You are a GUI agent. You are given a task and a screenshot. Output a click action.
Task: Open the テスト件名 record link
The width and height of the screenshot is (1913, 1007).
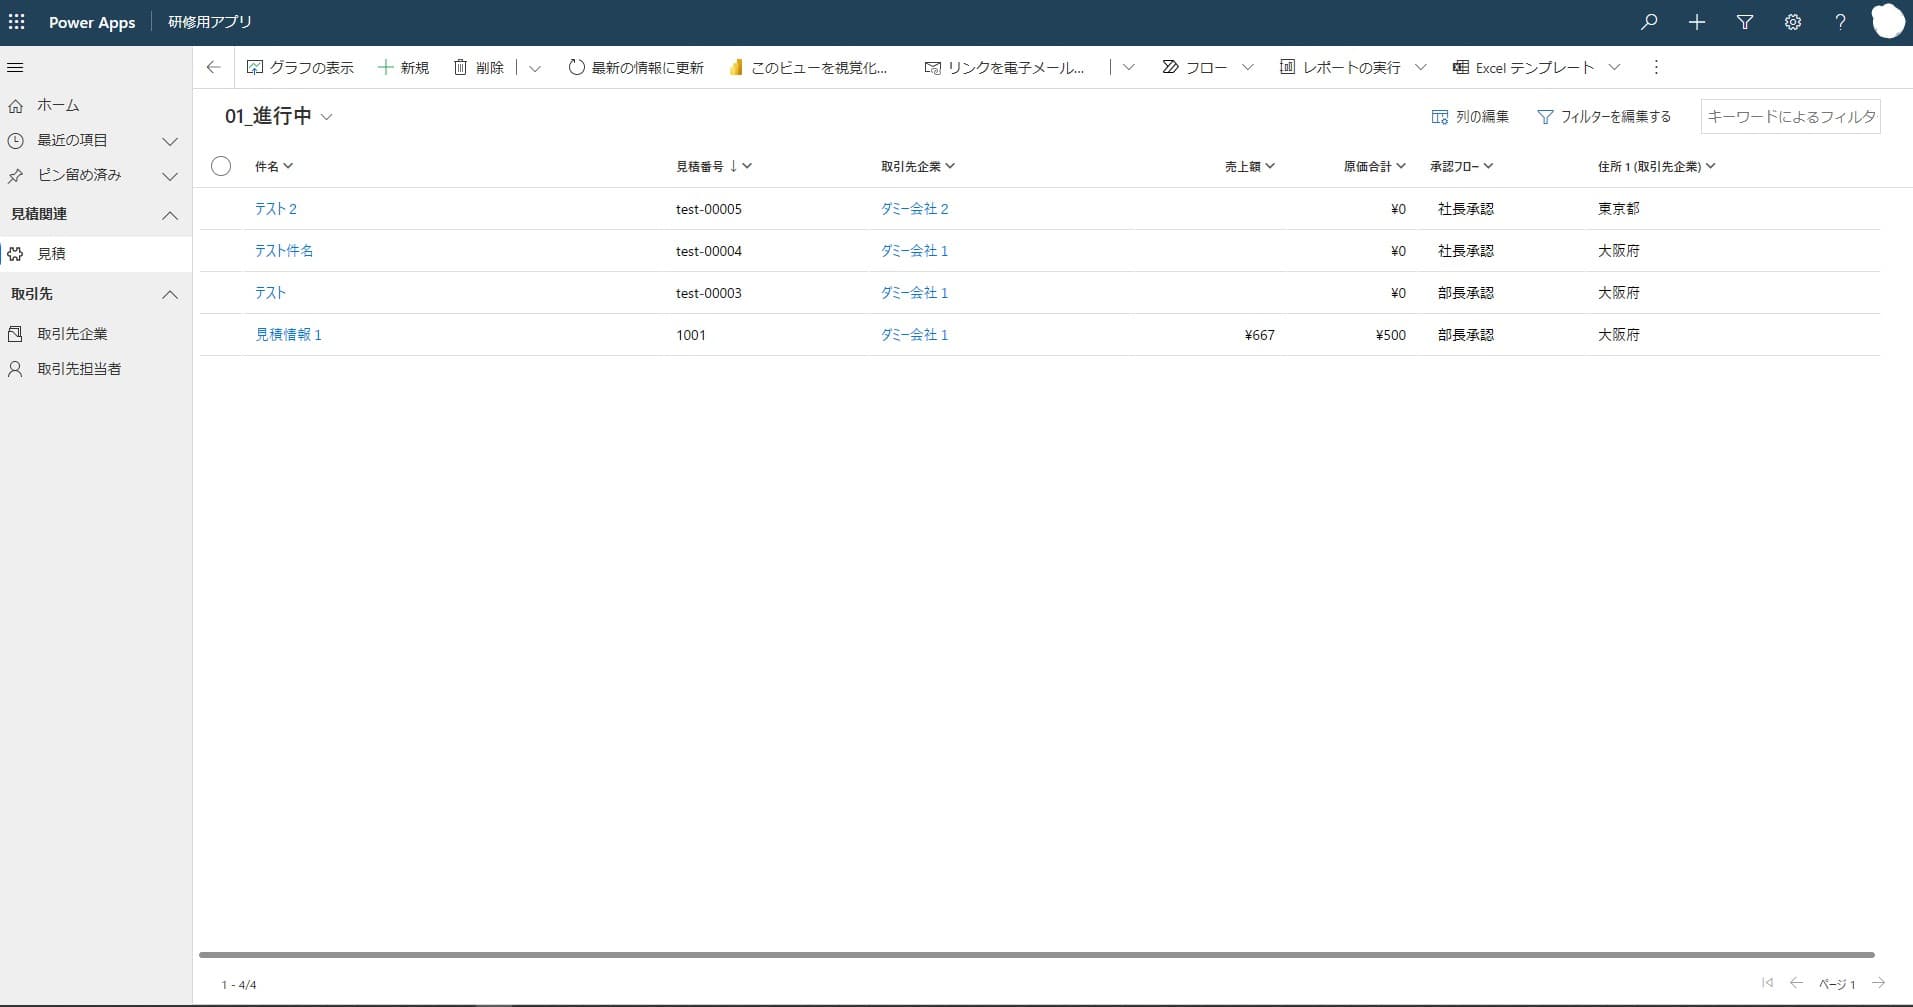coord(284,251)
